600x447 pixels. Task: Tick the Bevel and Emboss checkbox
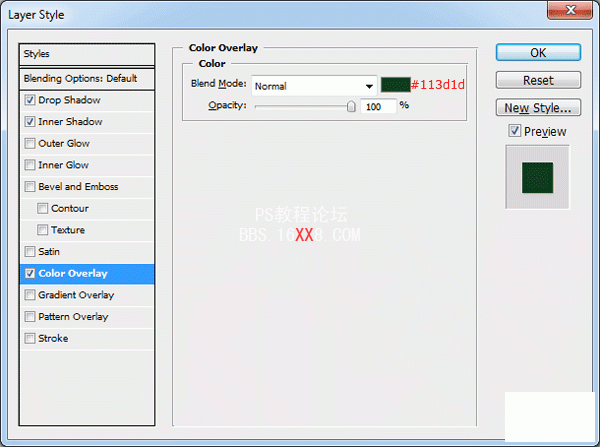(30, 187)
